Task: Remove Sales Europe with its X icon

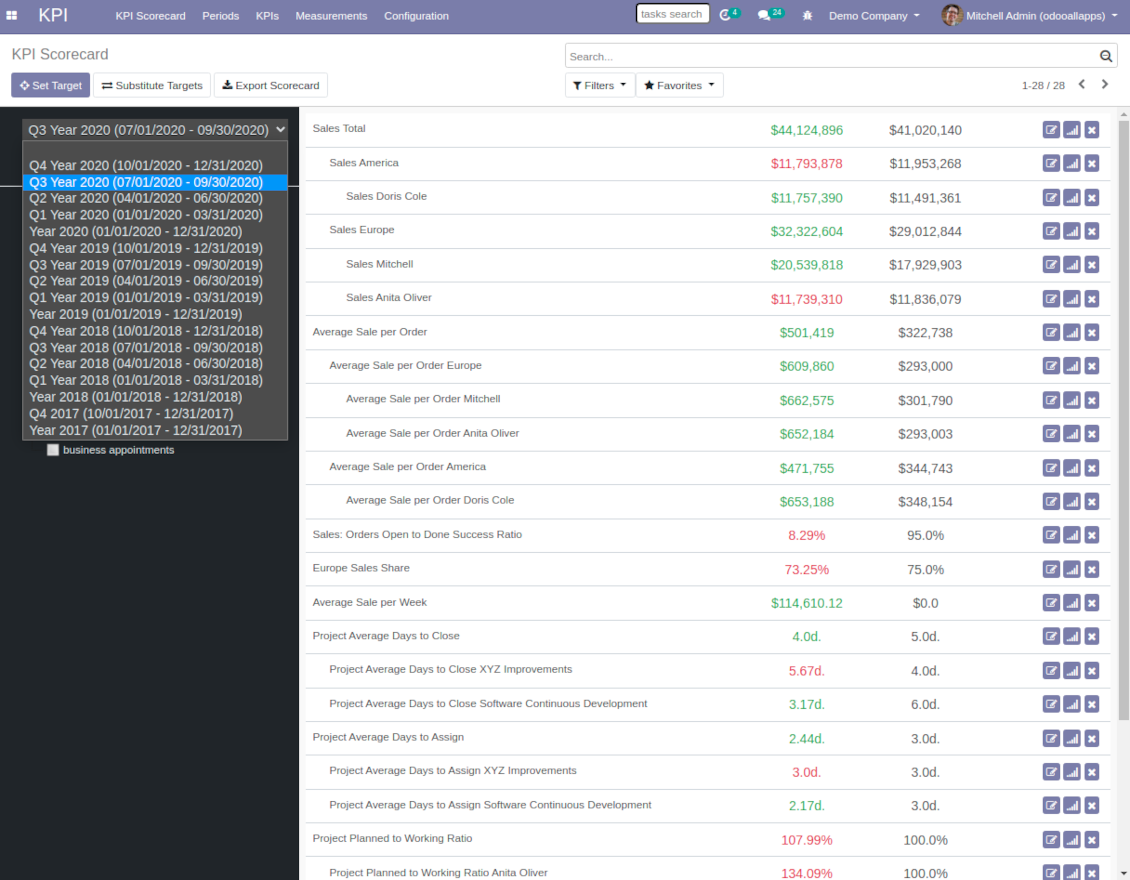Action: coord(1092,231)
